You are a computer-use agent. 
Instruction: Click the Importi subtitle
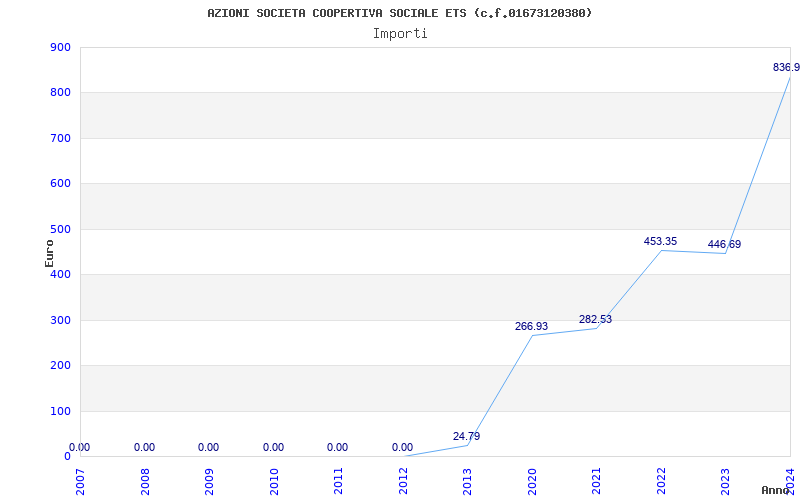[400, 34]
